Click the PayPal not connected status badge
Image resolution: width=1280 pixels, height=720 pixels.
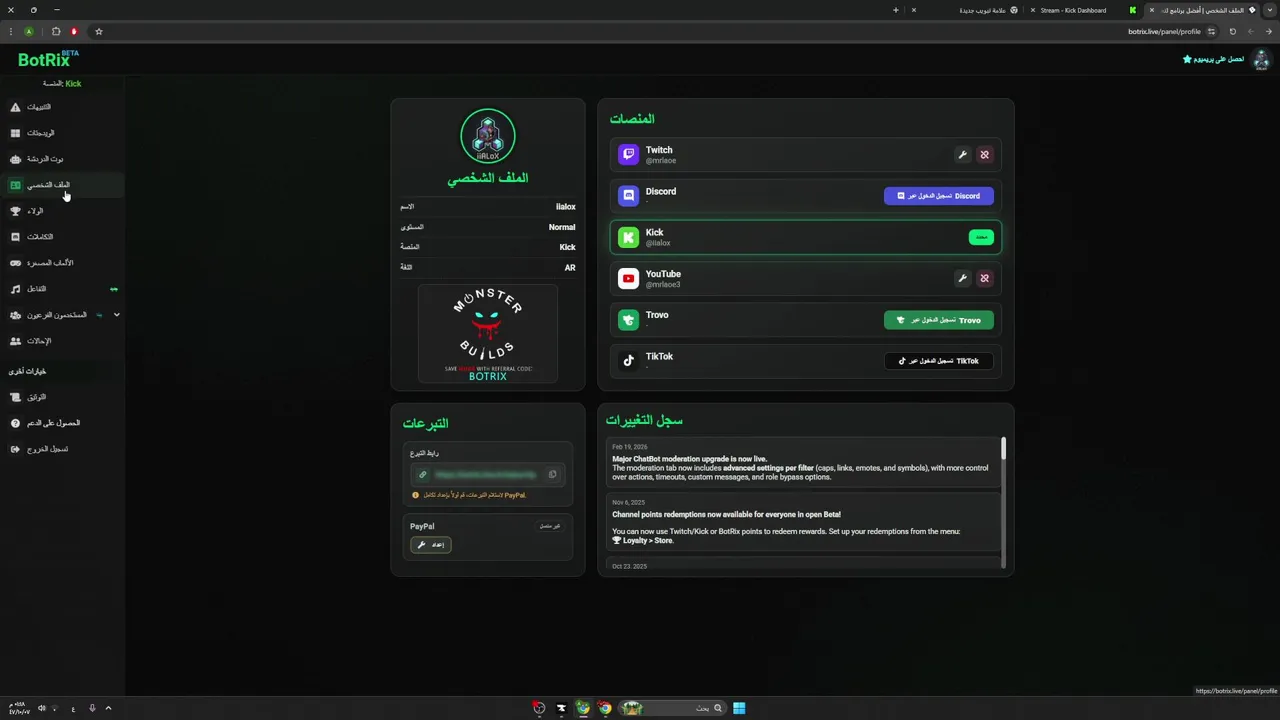click(549, 526)
